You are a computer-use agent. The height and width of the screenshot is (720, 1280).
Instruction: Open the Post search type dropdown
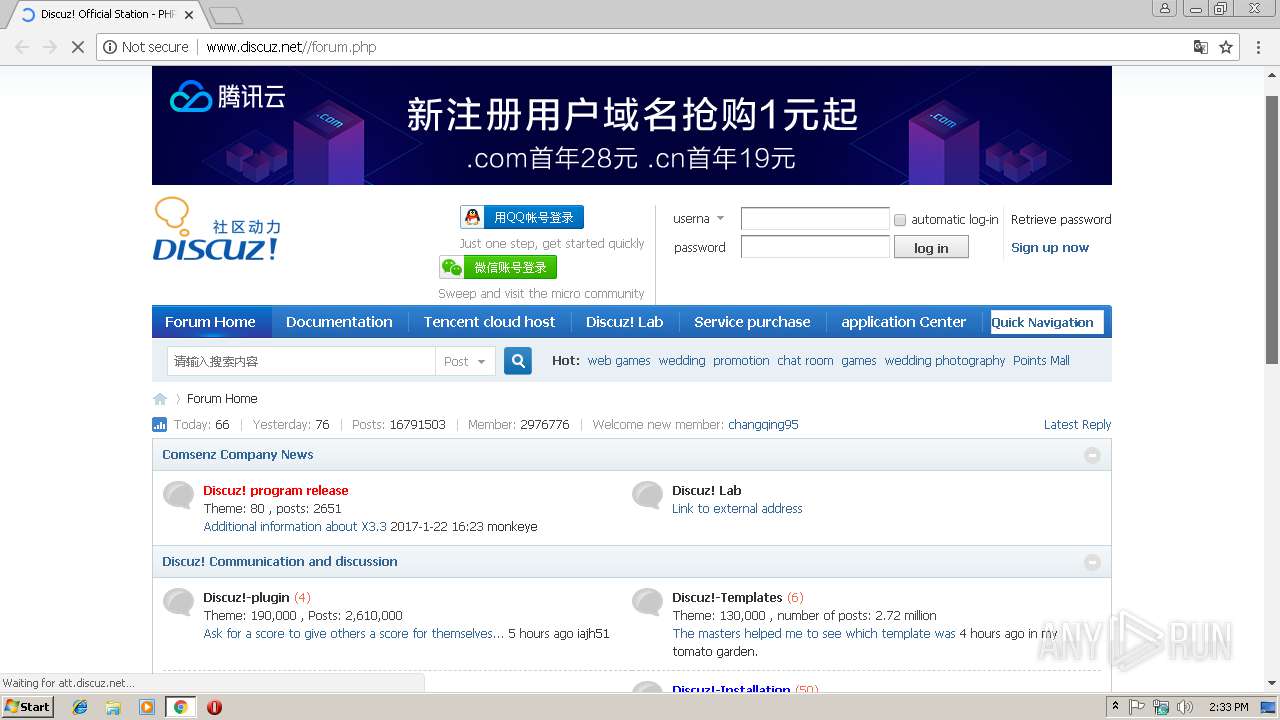465,361
